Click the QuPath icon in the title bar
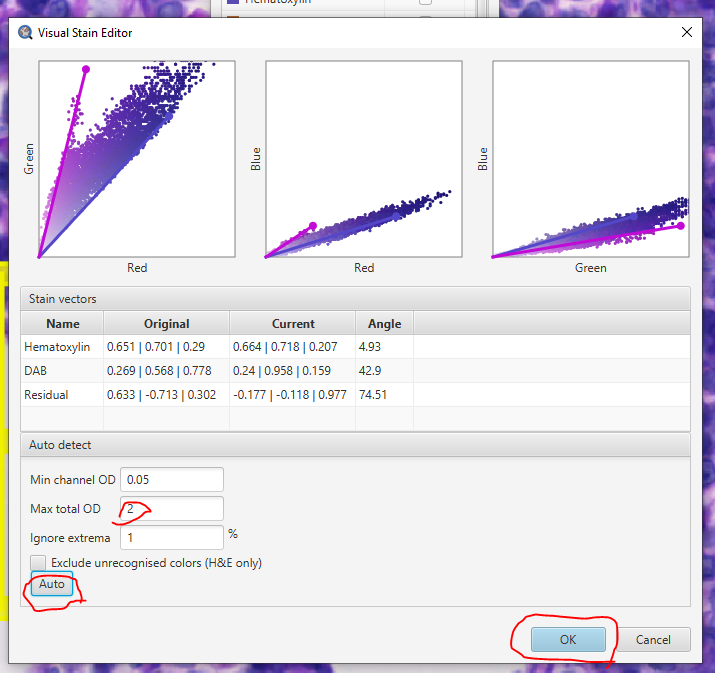The image size is (715, 673). pos(25,32)
